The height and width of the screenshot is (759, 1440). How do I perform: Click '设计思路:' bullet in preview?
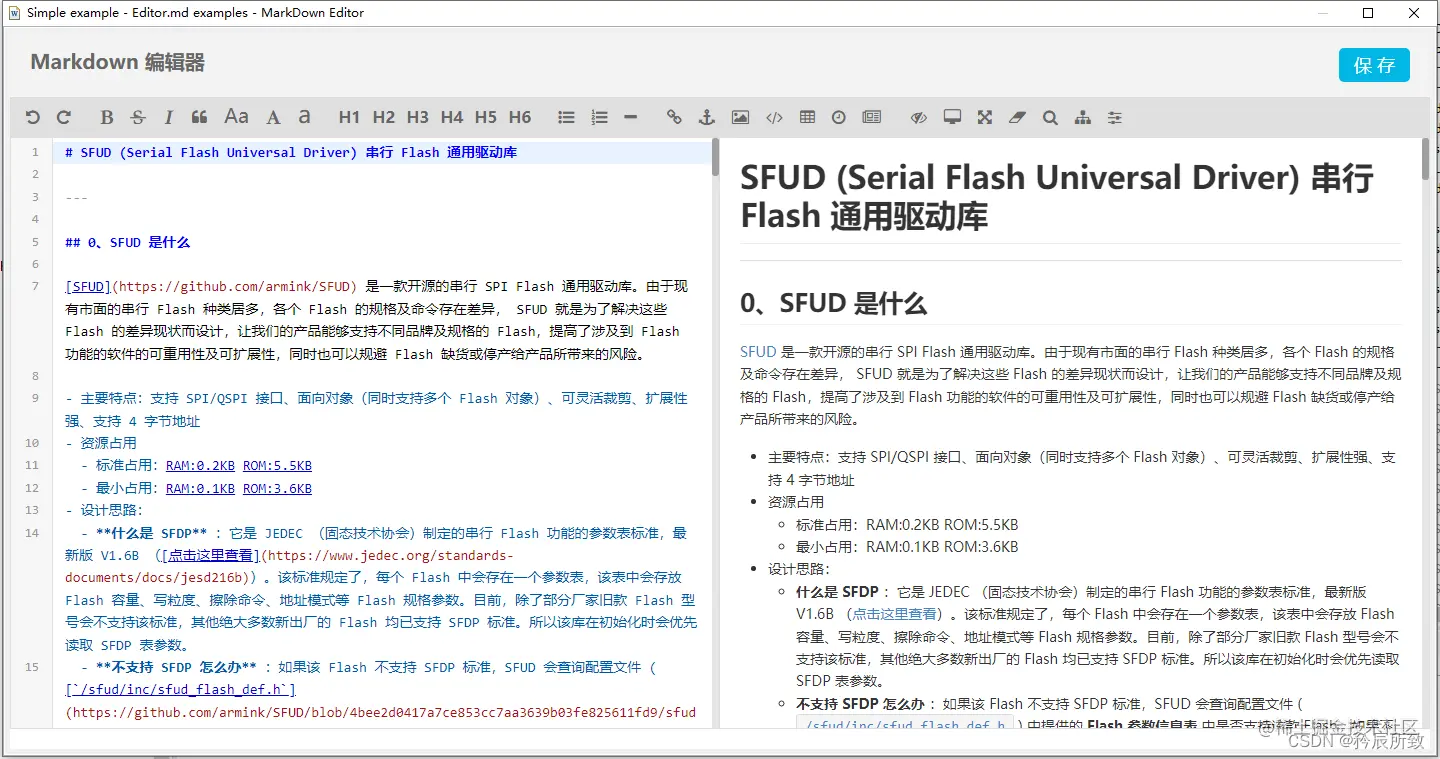click(799, 569)
